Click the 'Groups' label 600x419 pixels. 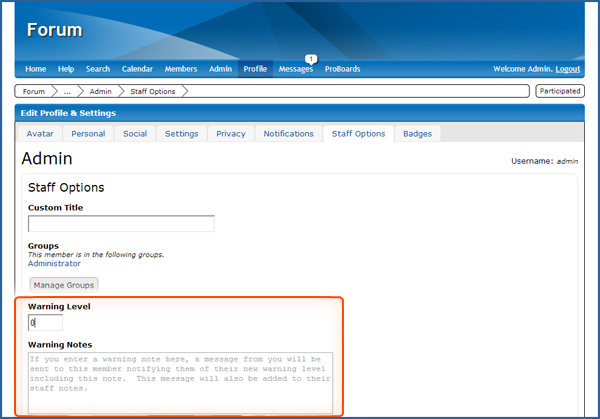point(43,246)
